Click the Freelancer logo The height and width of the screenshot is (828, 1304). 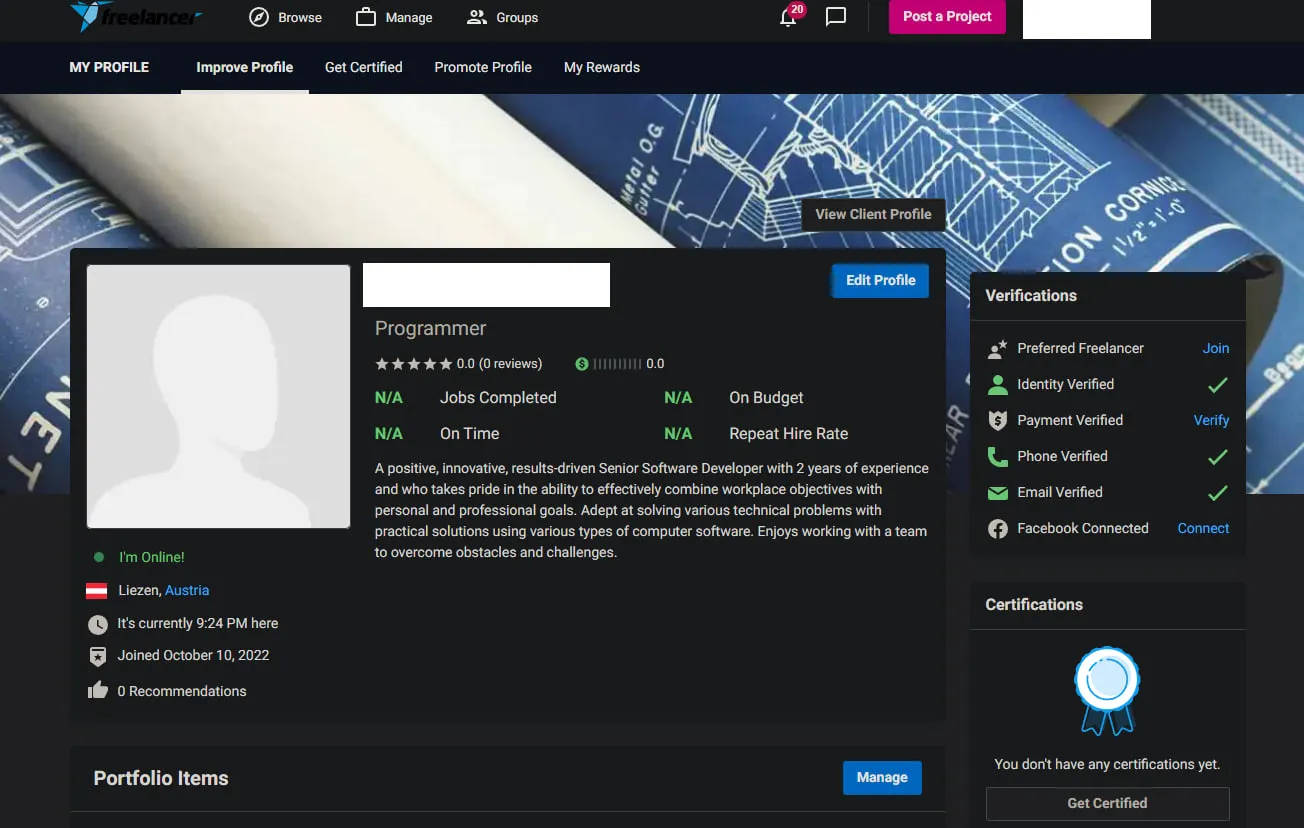coord(136,17)
